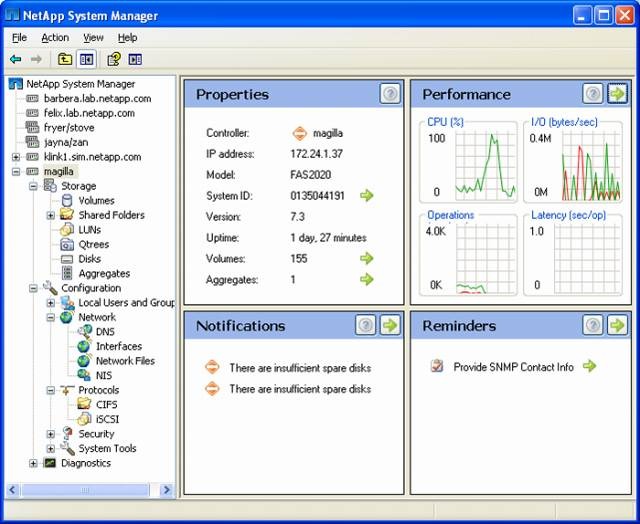
Task: Click the I/O (bytes/sec) performance graph
Action: [x=573, y=161]
